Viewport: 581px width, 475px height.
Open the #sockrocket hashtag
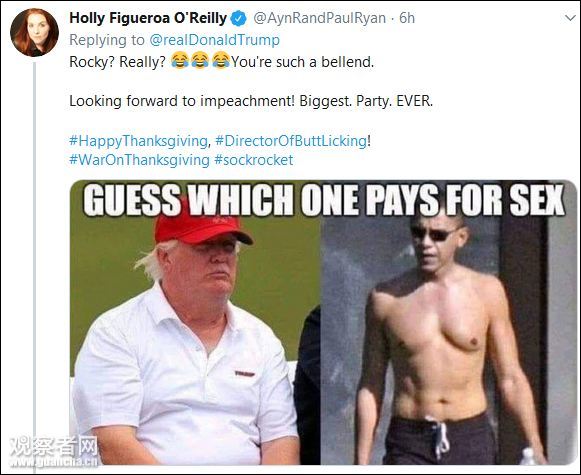click(x=253, y=160)
